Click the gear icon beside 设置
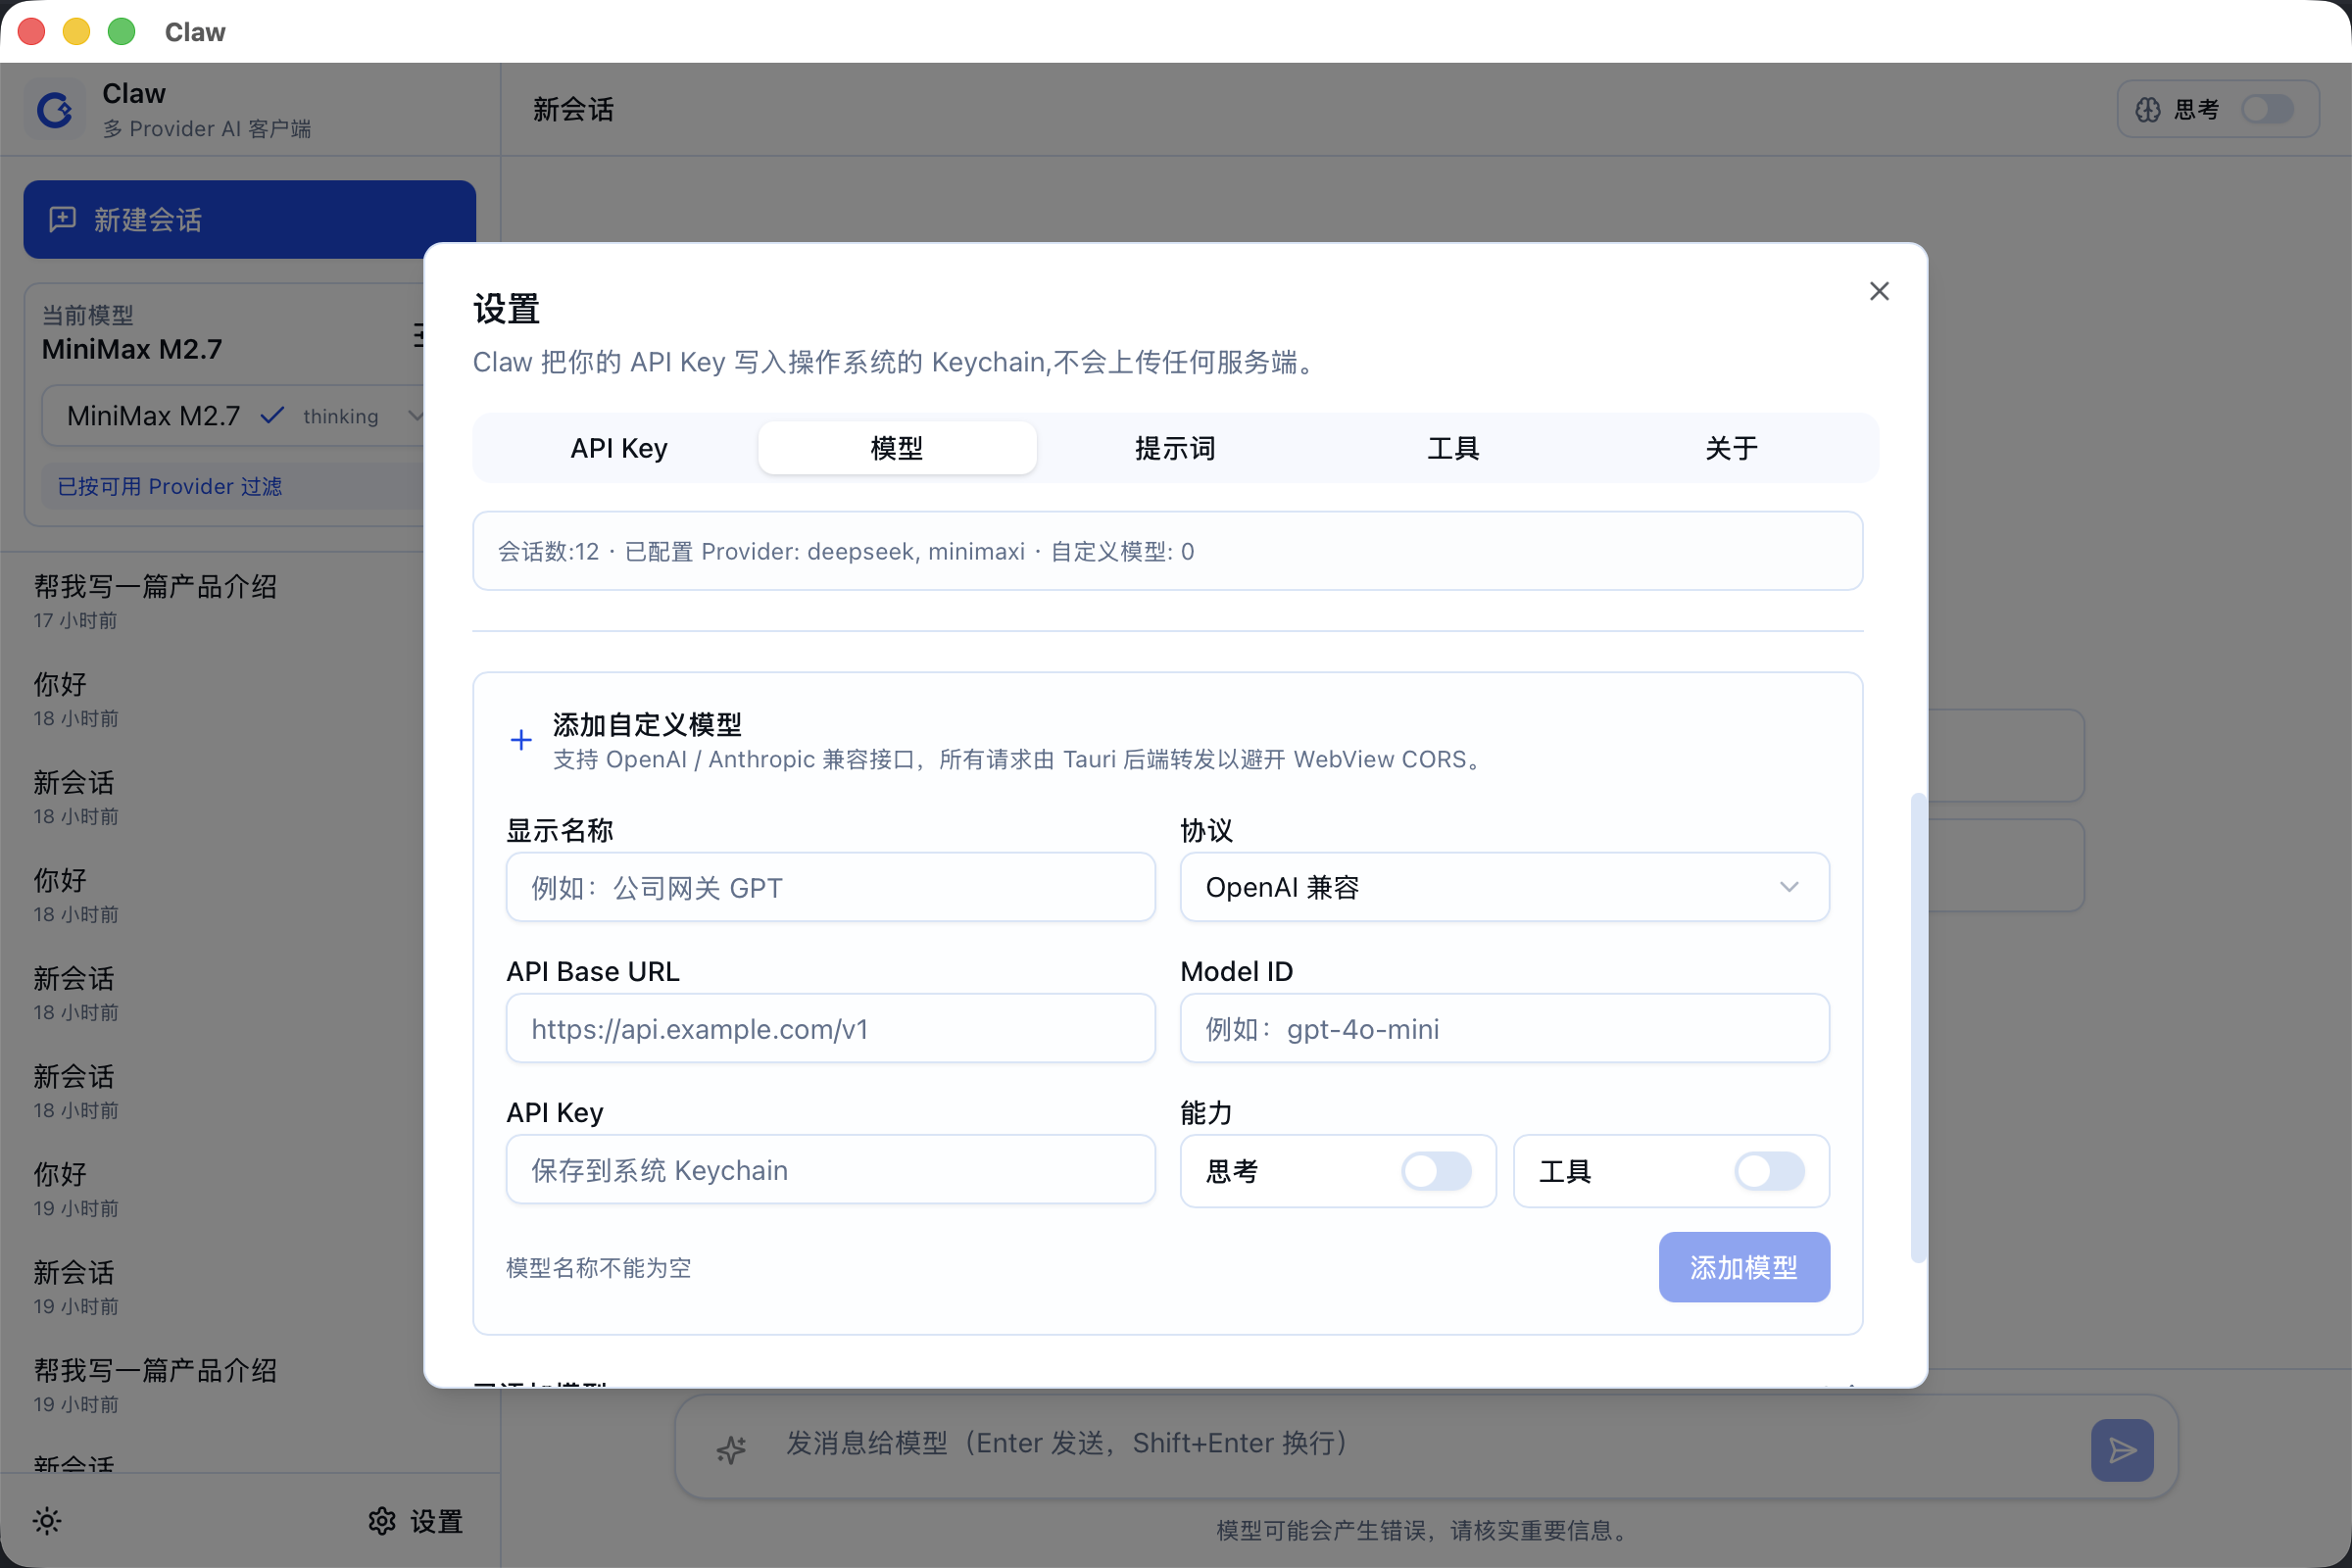 click(382, 1521)
